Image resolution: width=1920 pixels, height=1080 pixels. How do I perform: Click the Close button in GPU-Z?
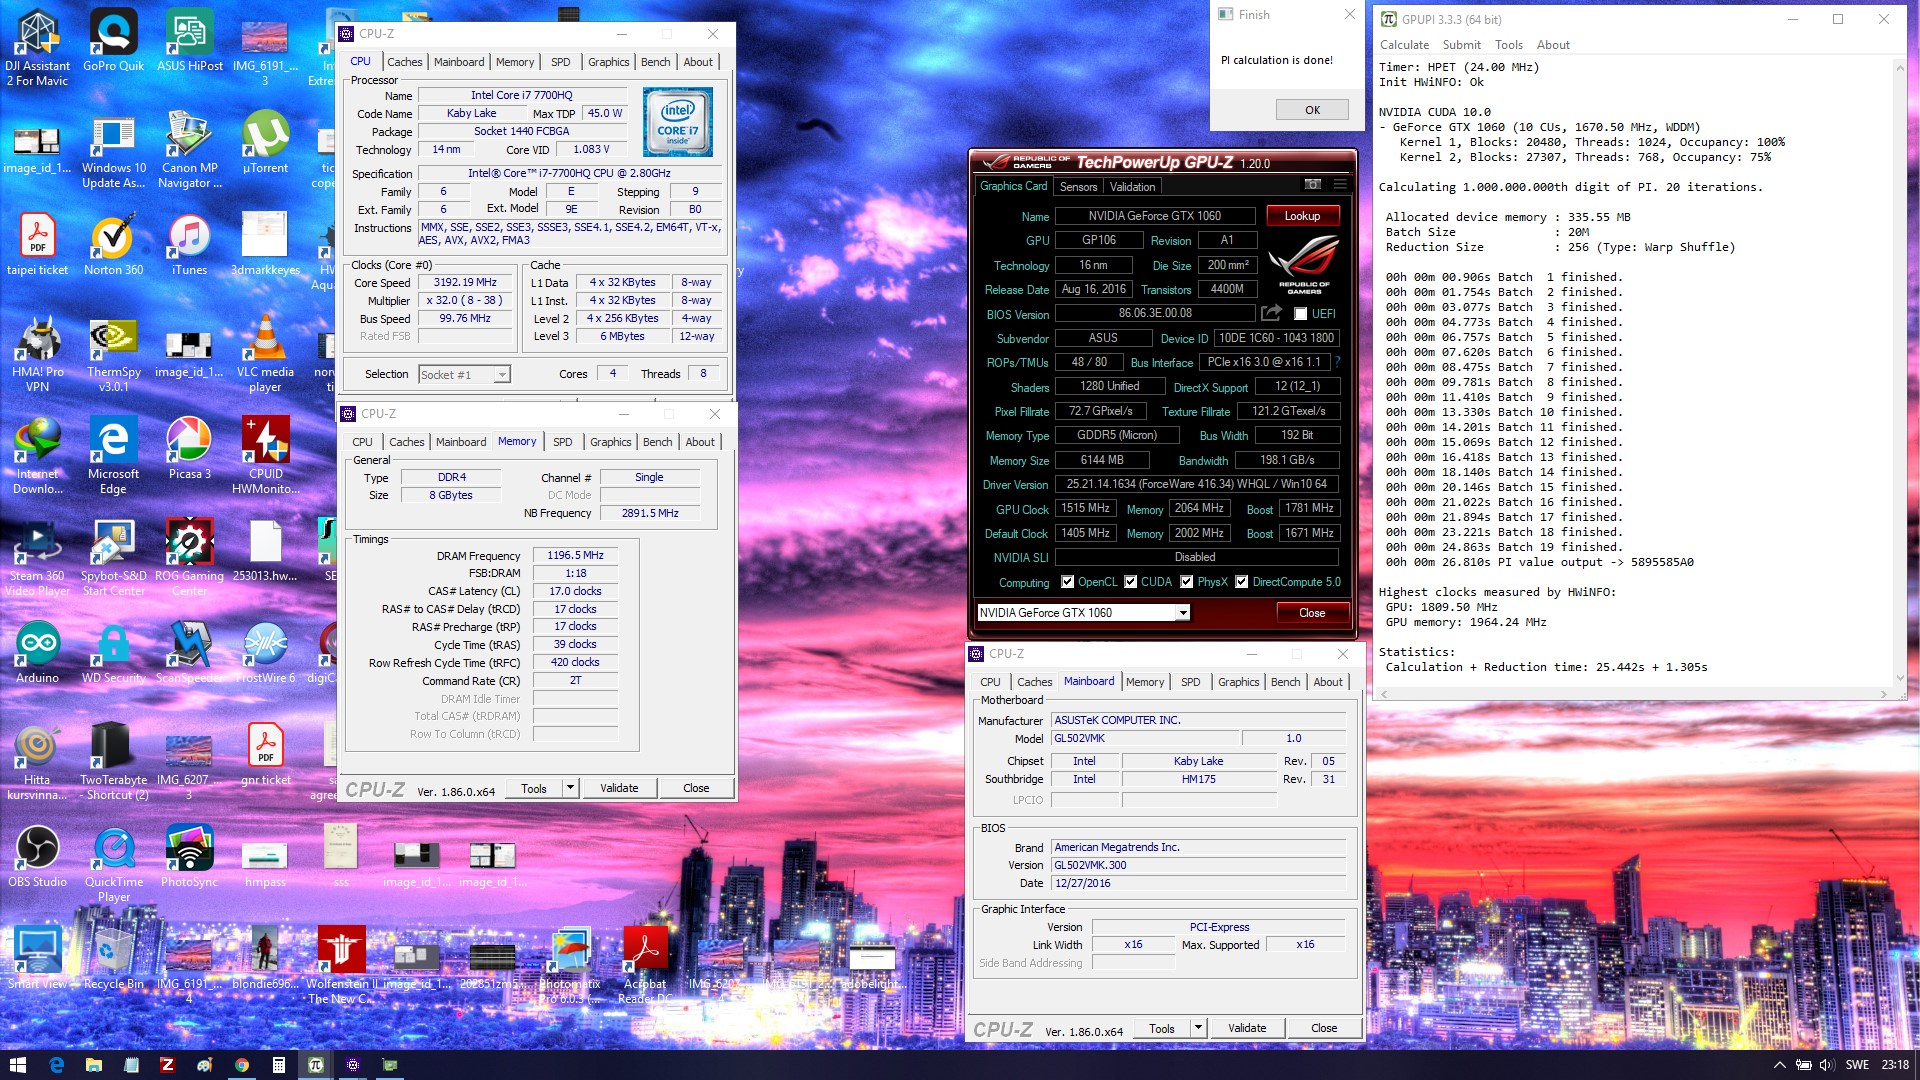(x=1313, y=613)
